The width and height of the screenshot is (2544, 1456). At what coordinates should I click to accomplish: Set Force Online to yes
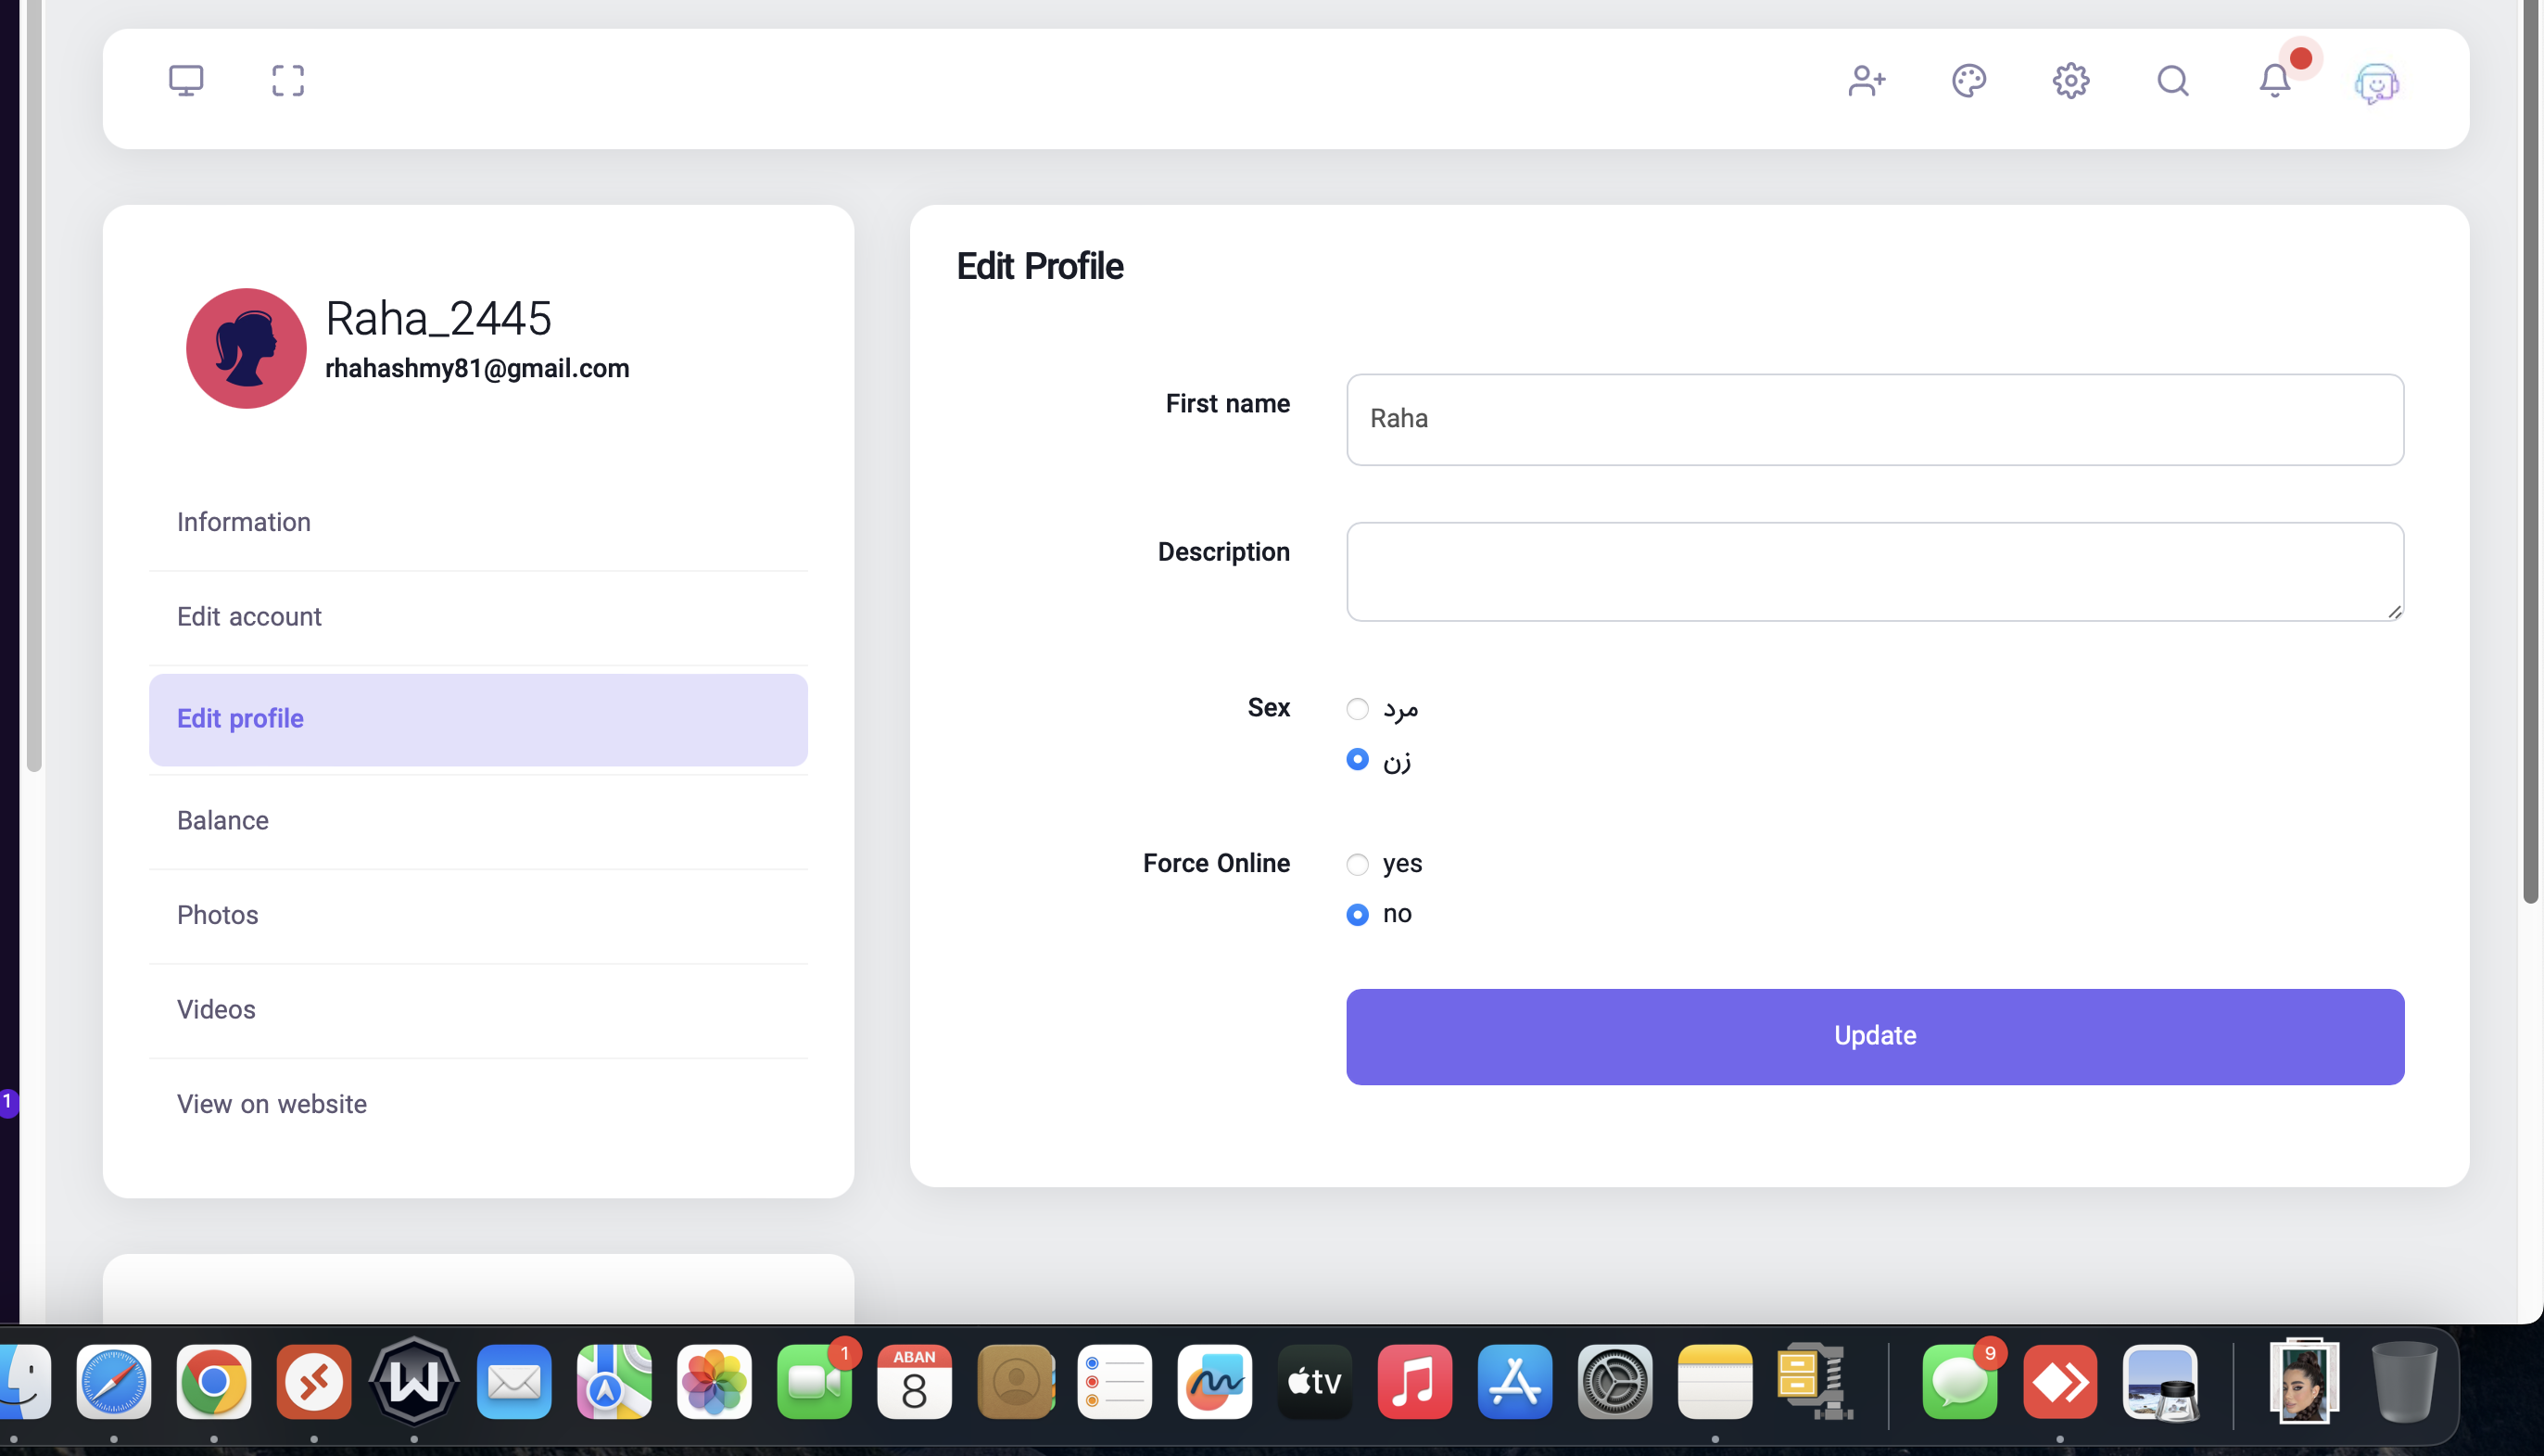point(1357,864)
